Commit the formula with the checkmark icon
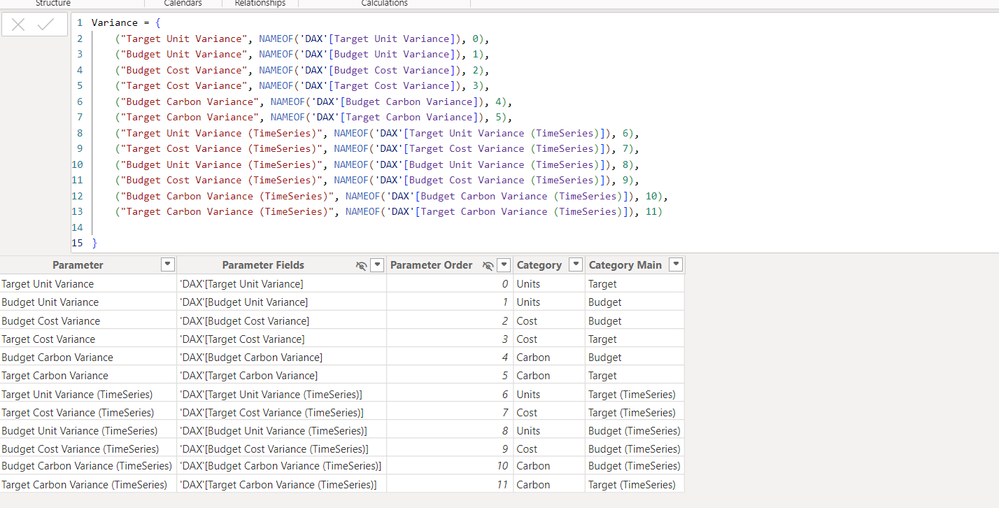The height and width of the screenshot is (508, 999). point(46,25)
